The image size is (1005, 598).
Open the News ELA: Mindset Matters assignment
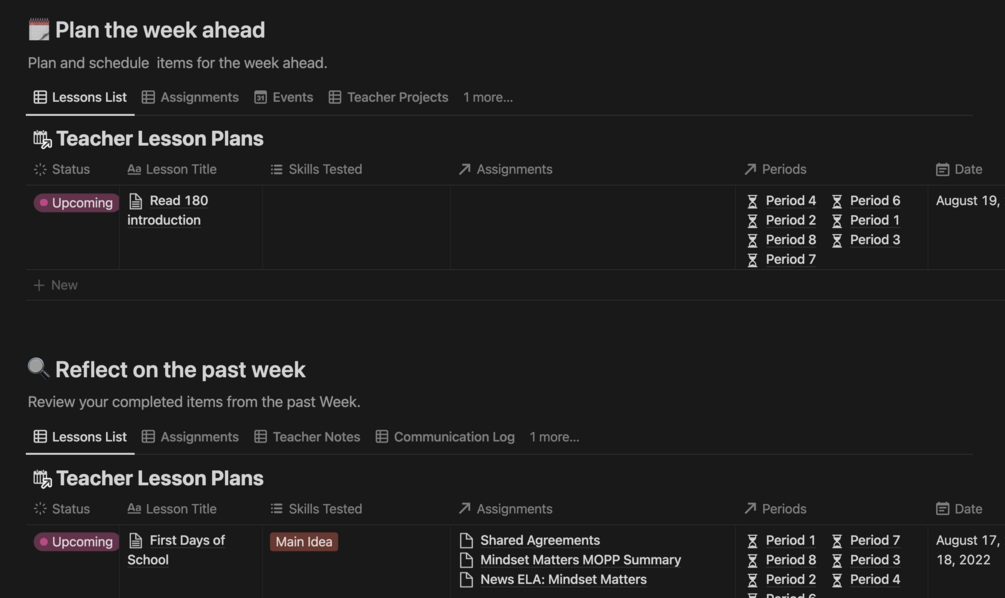click(x=563, y=579)
